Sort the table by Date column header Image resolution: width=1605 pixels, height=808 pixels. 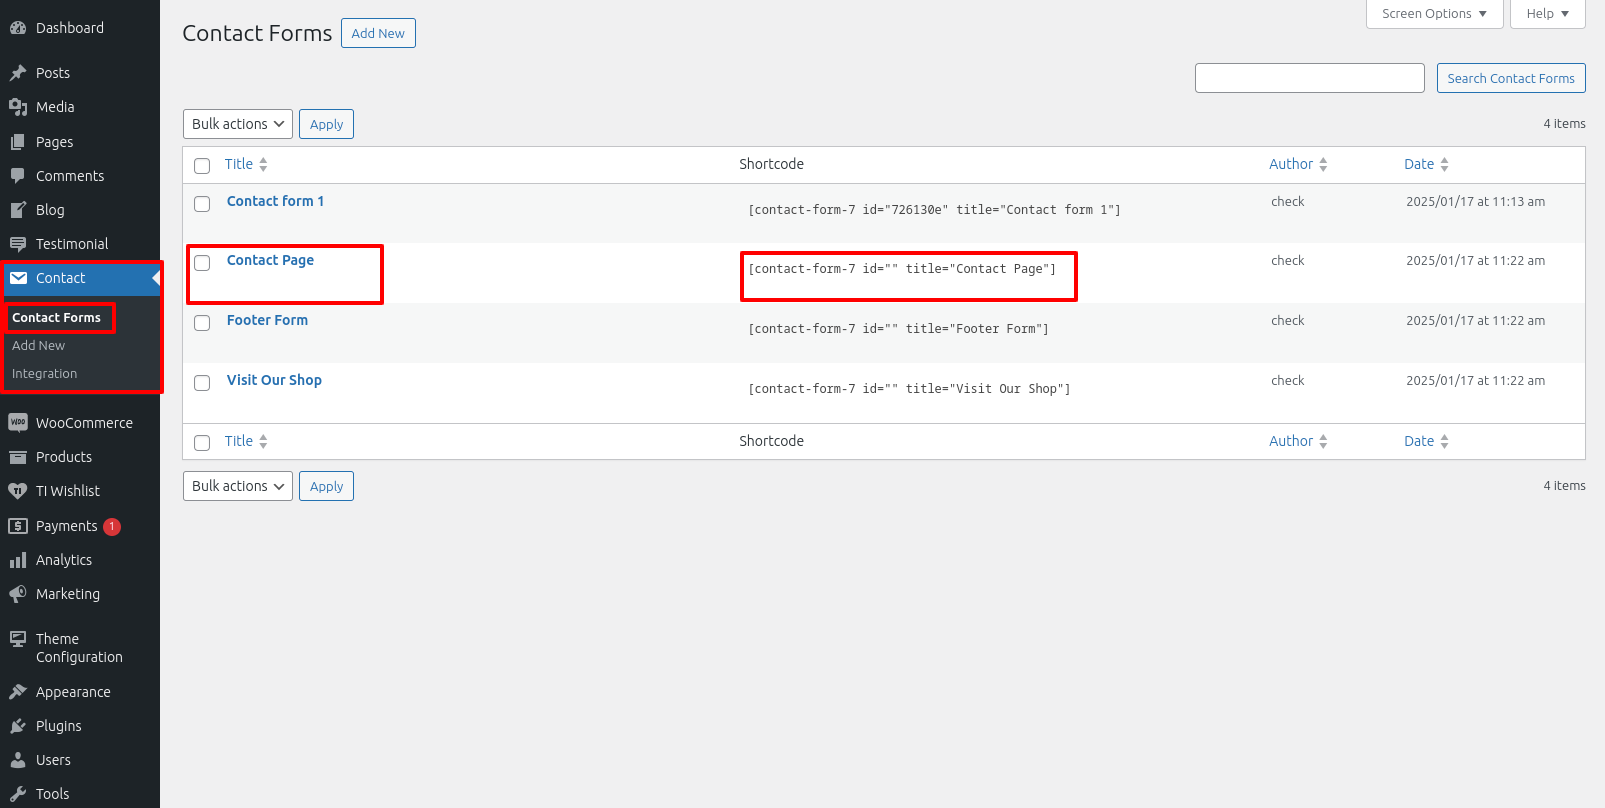click(x=1419, y=164)
